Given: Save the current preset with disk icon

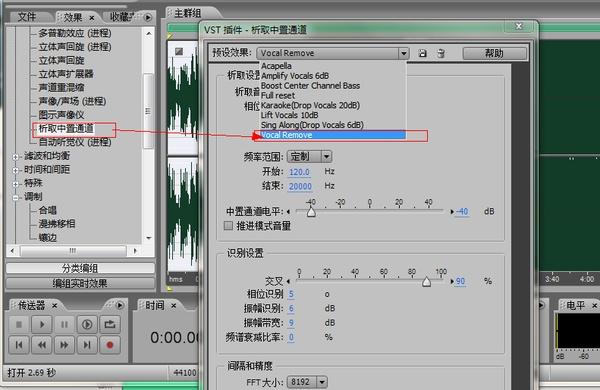Looking at the screenshot, I should [422, 53].
